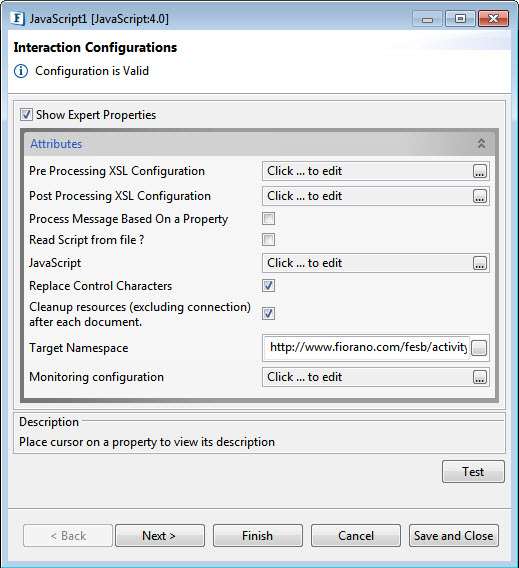This screenshot has height=568, width=519.
Task: Open Monitoring configuration ellipsis editor
Action: pyautogui.click(x=480, y=377)
